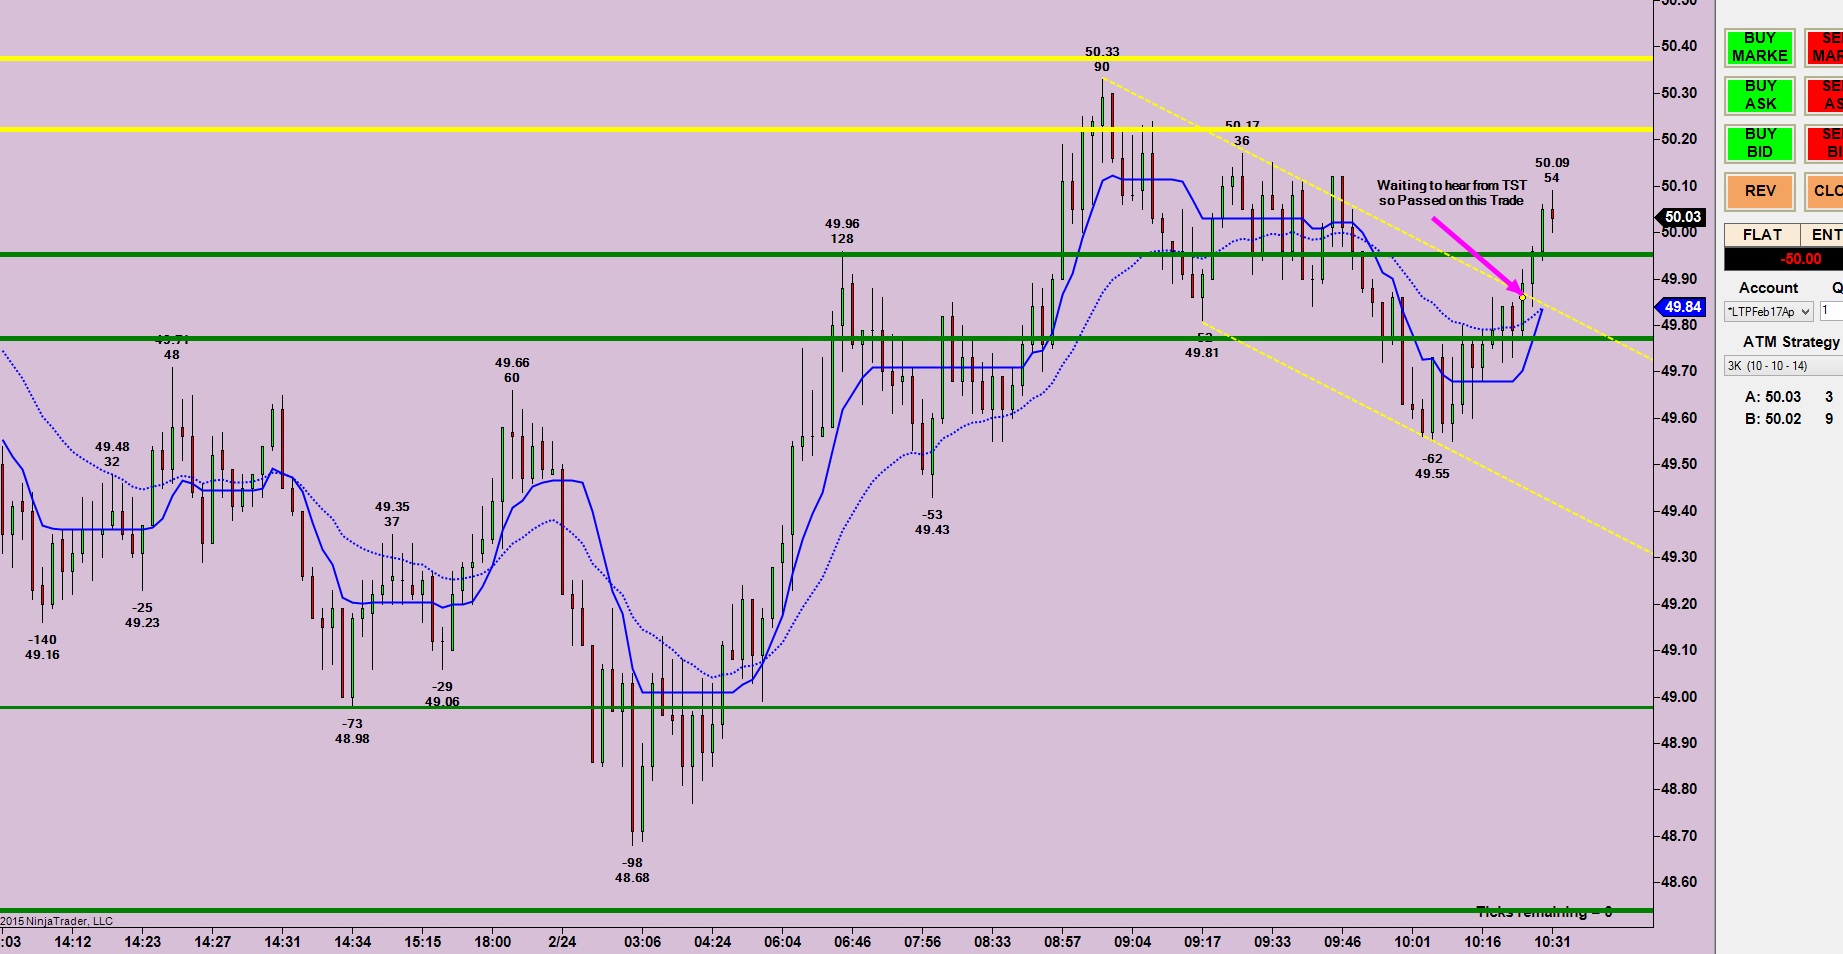Click the orange CLOSE position button
1843x954 pixels.
(x=1825, y=191)
